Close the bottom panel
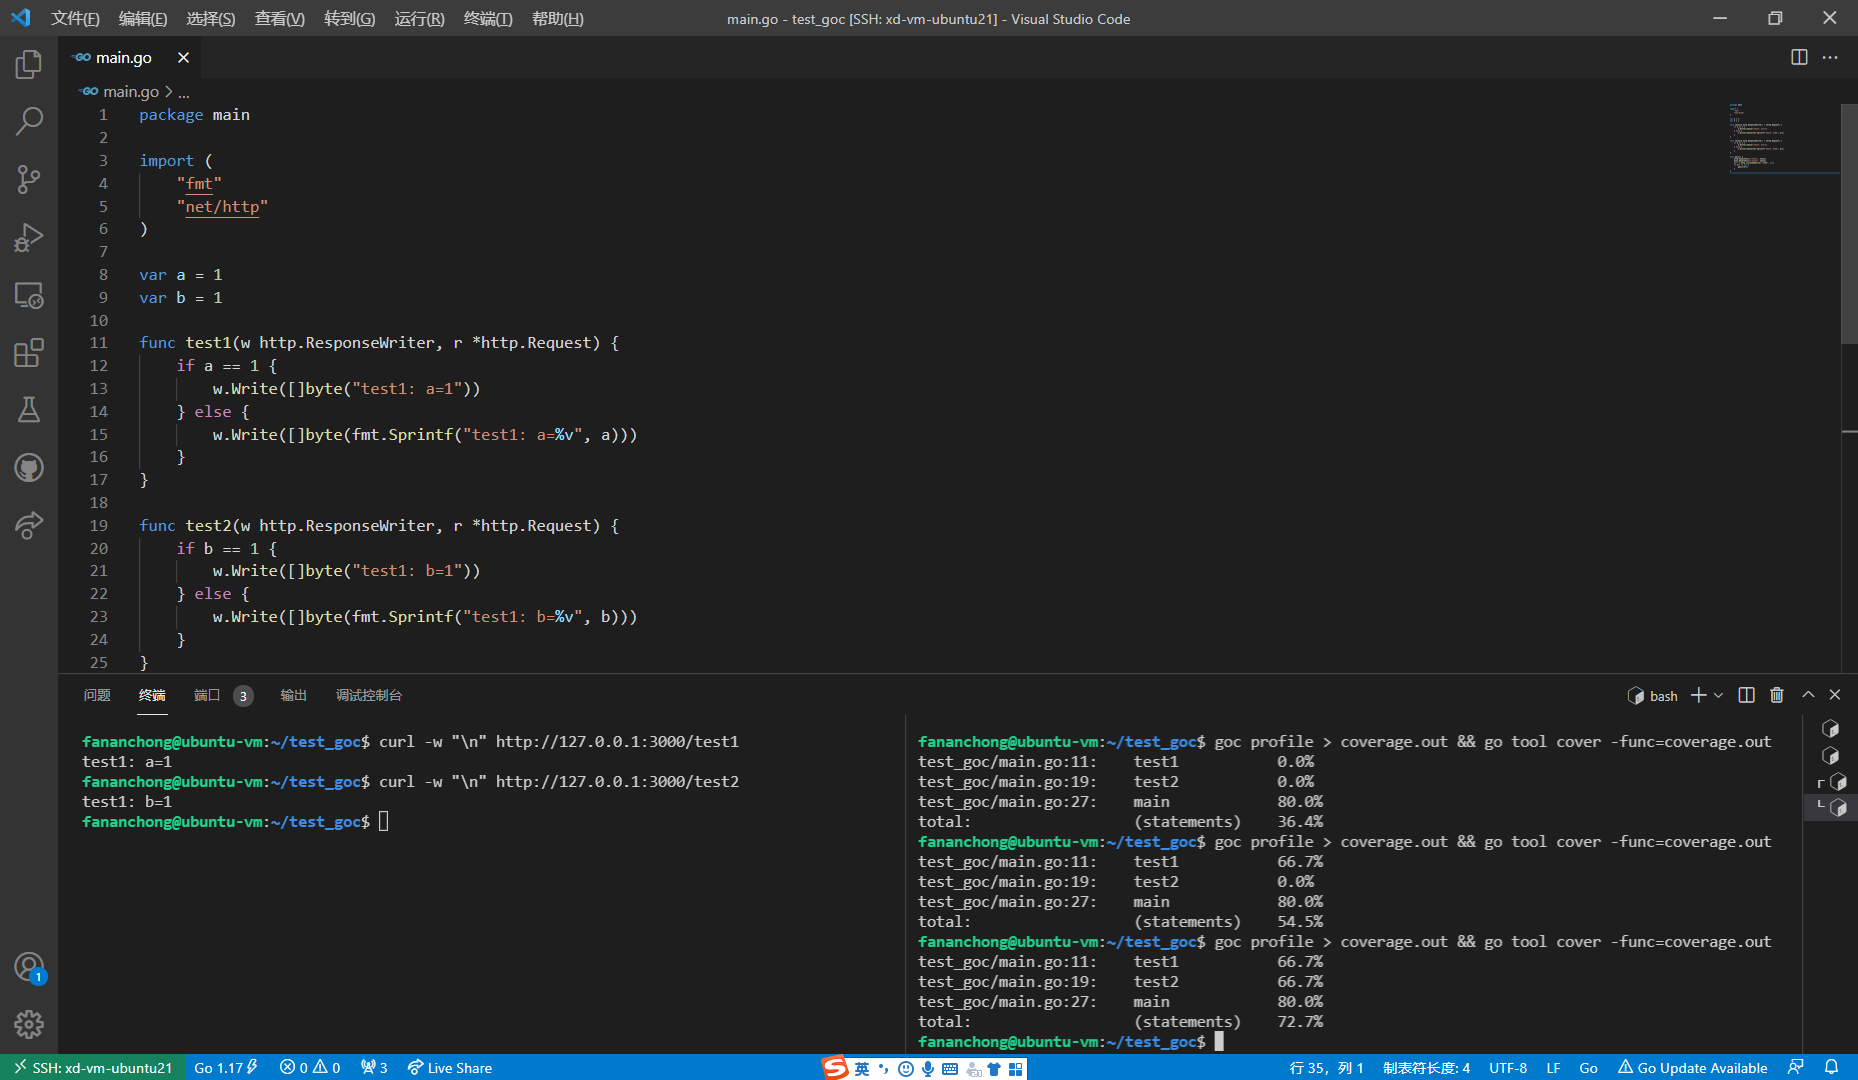 pos(1835,694)
